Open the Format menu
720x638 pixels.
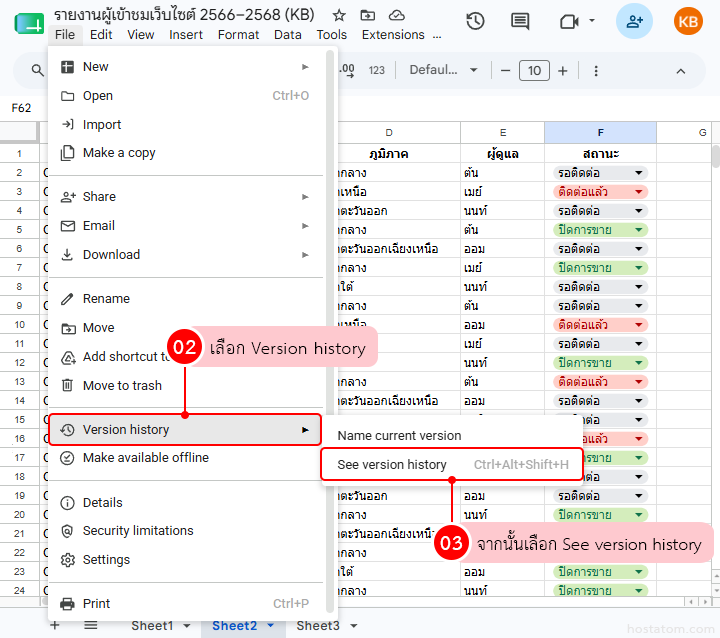[x=238, y=35]
